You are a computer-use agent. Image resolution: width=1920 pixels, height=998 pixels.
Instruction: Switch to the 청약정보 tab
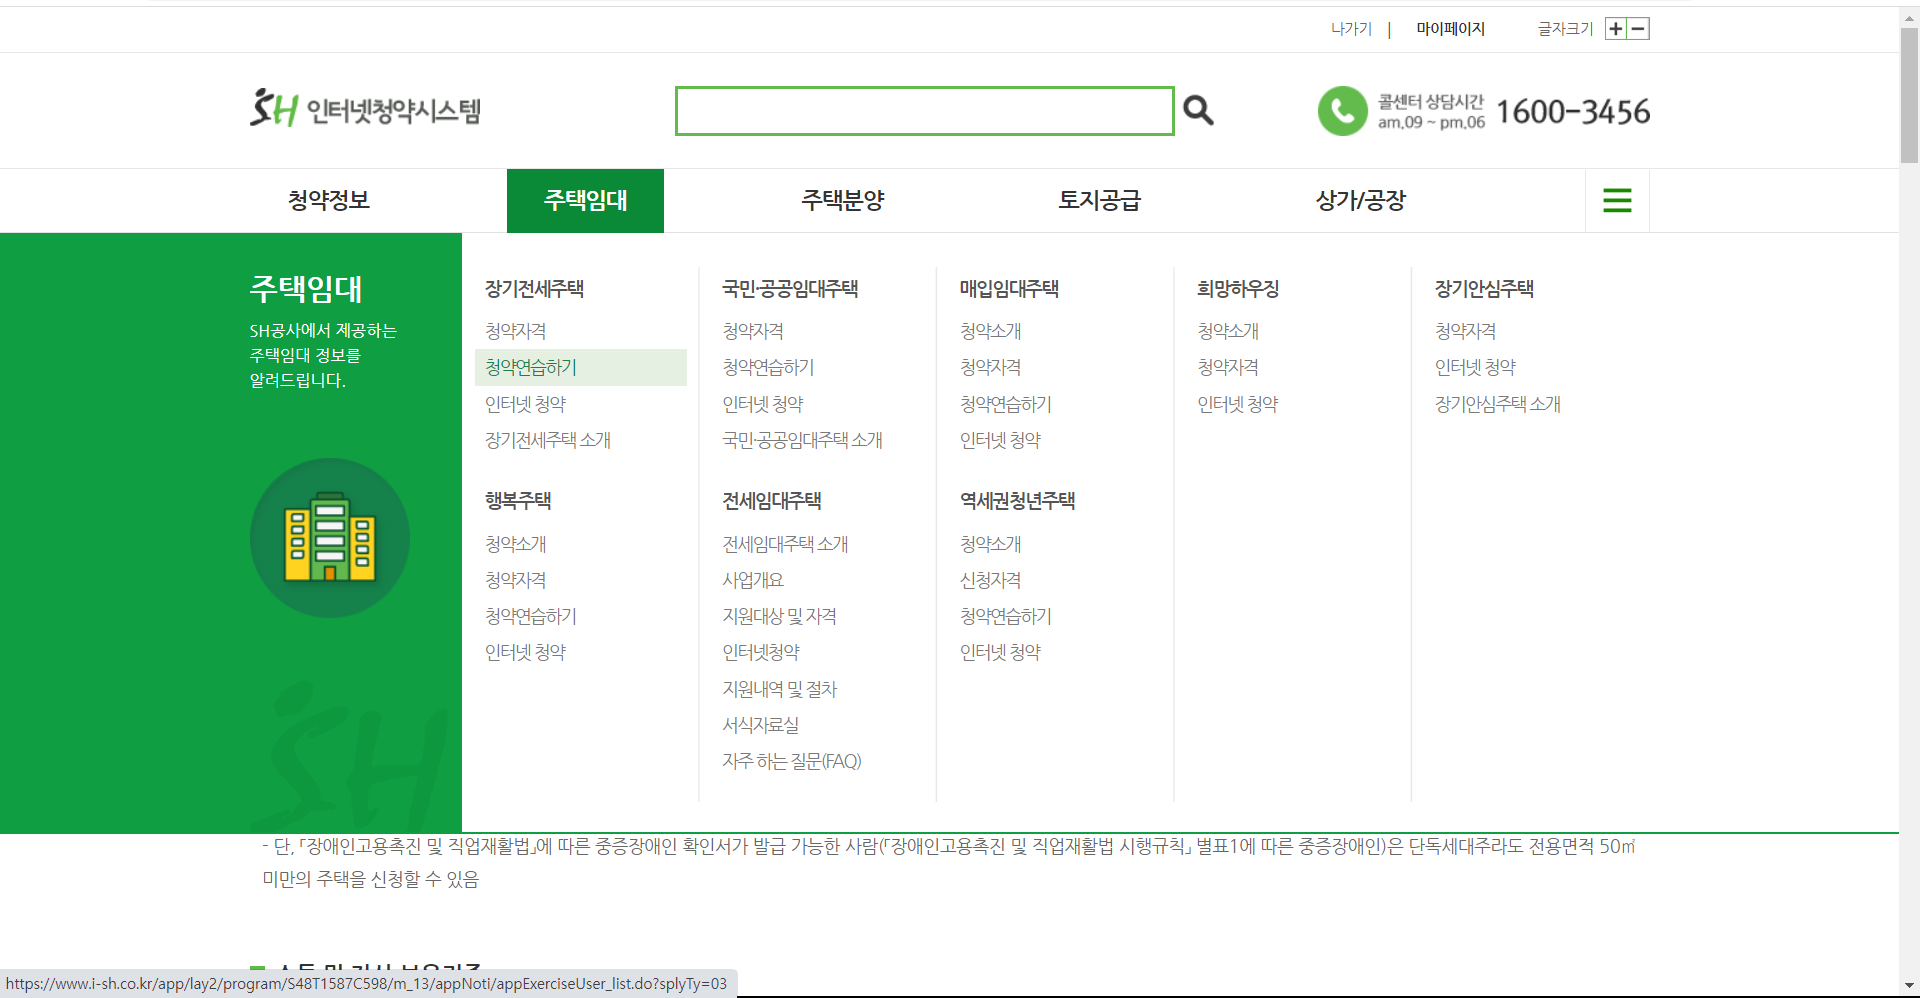tap(329, 200)
